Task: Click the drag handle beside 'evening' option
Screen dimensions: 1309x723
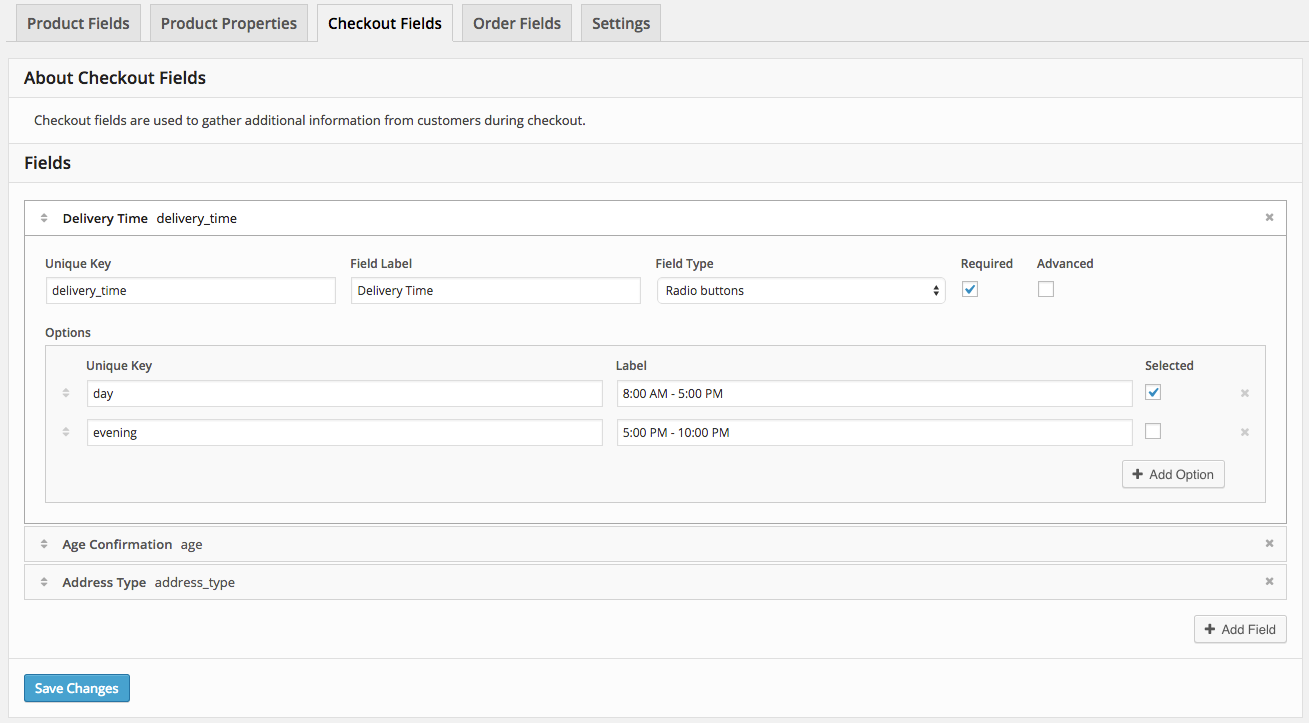Action: pos(66,432)
